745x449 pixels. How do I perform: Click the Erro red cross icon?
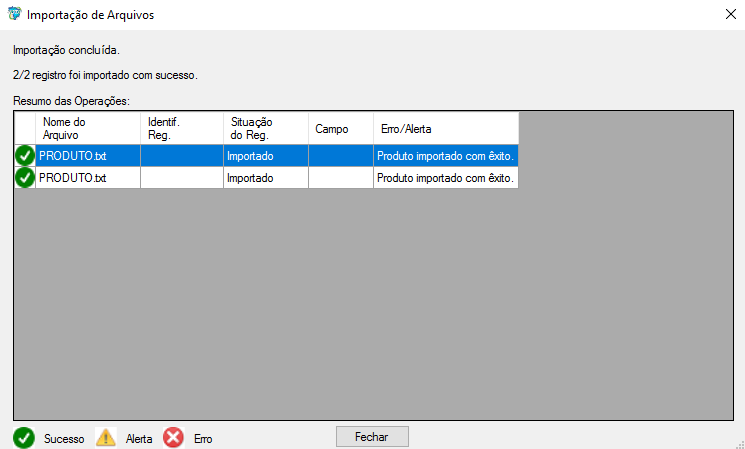(x=173, y=437)
